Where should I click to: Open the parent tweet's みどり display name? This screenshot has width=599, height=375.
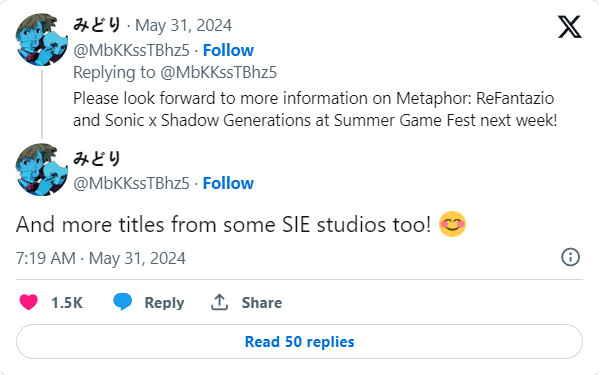tap(97, 25)
